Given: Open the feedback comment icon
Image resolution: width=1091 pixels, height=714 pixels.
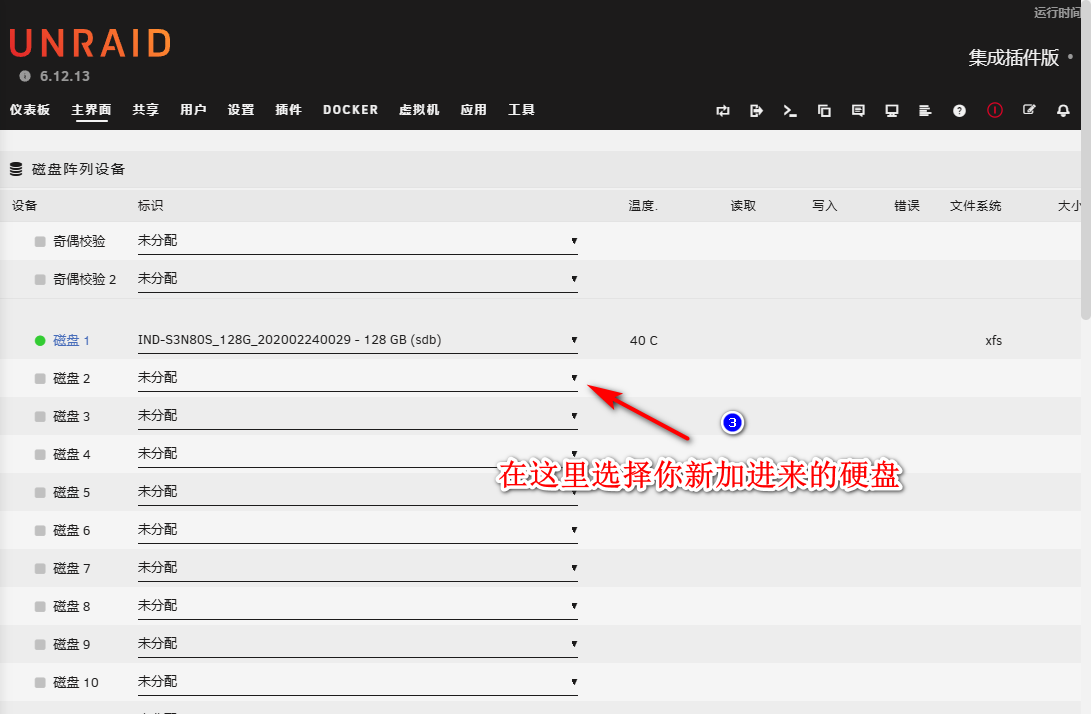Looking at the screenshot, I should pos(858,111).
